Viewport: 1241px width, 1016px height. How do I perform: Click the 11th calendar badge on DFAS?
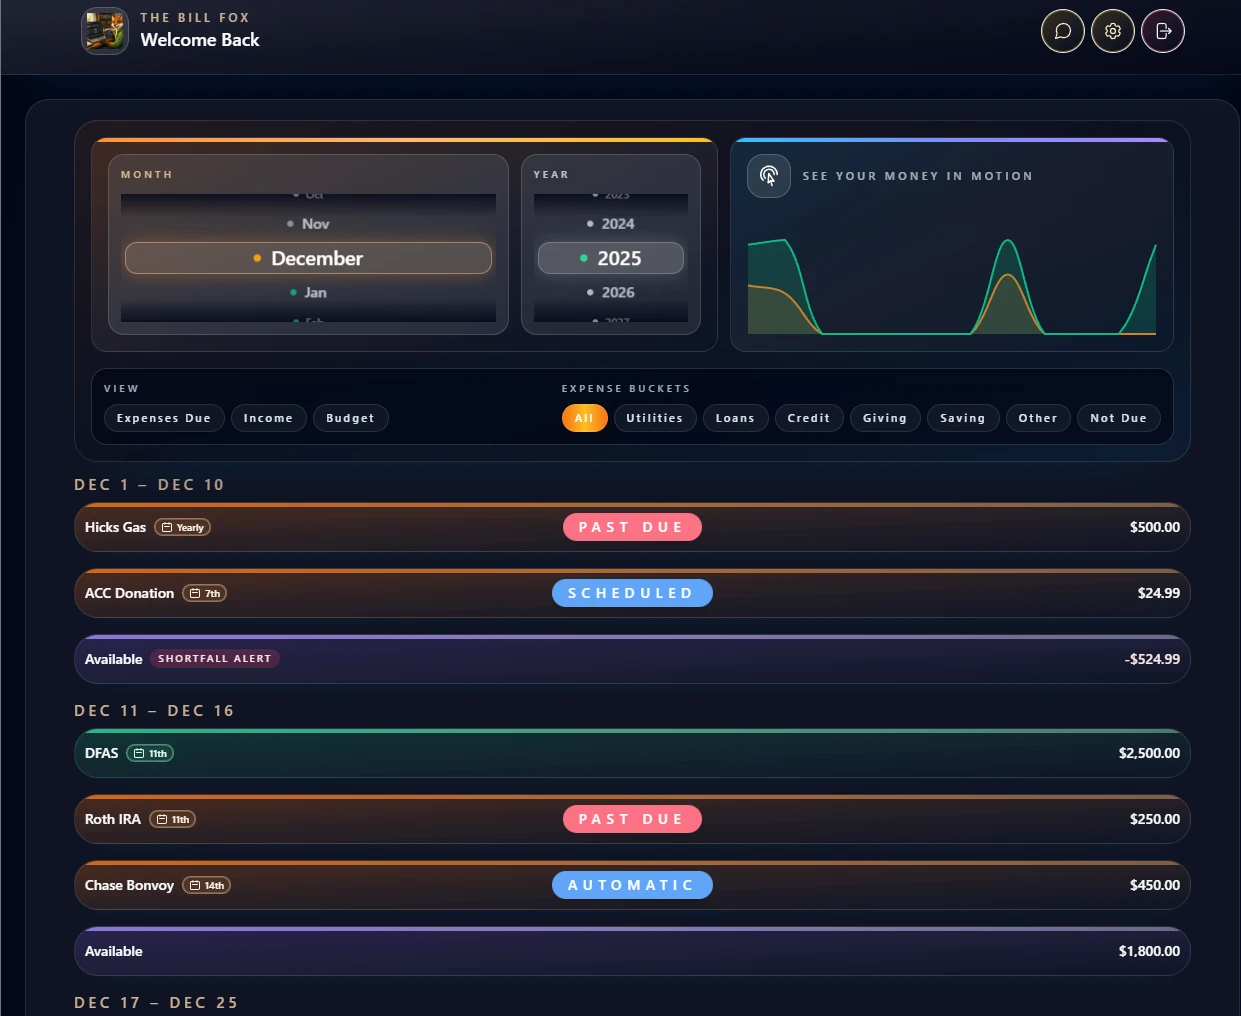(x=150, y=753)
